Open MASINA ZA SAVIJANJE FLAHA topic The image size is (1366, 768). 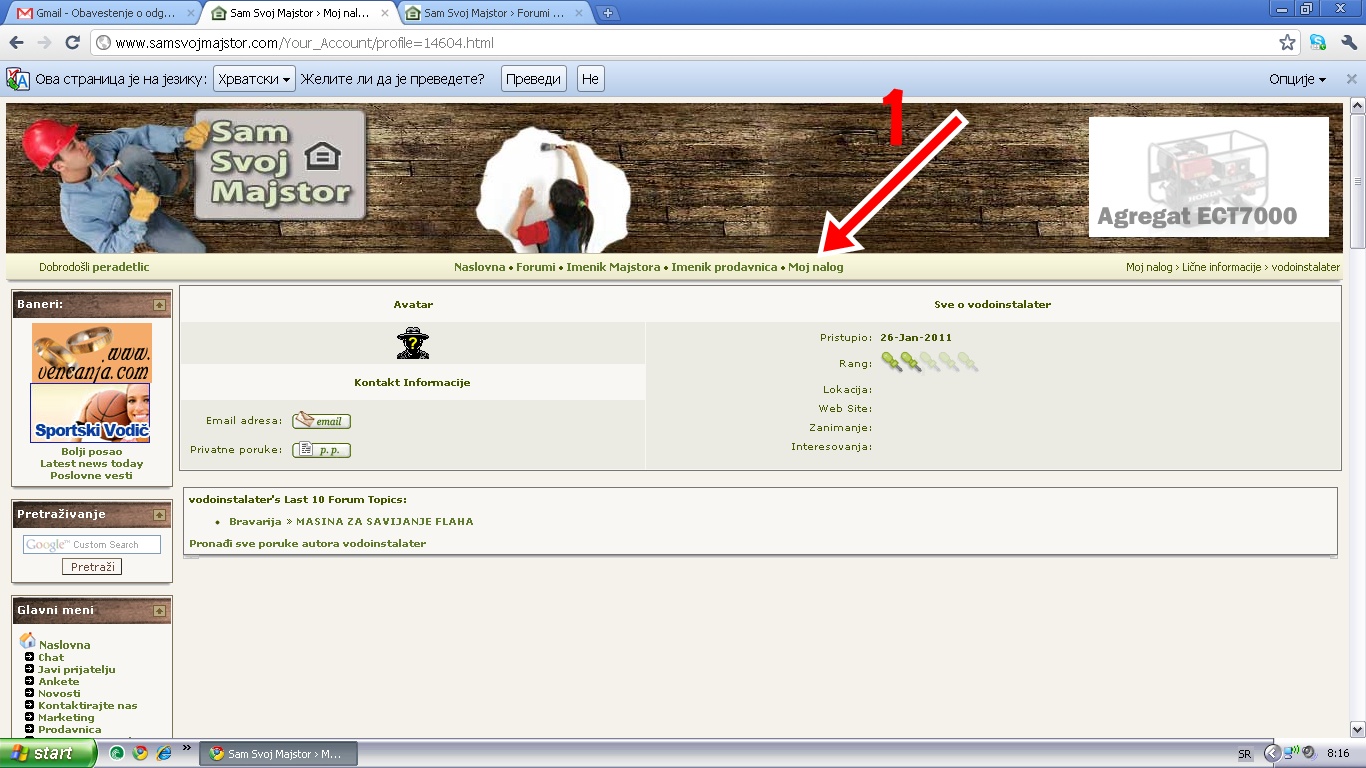[x=384, y=521]
